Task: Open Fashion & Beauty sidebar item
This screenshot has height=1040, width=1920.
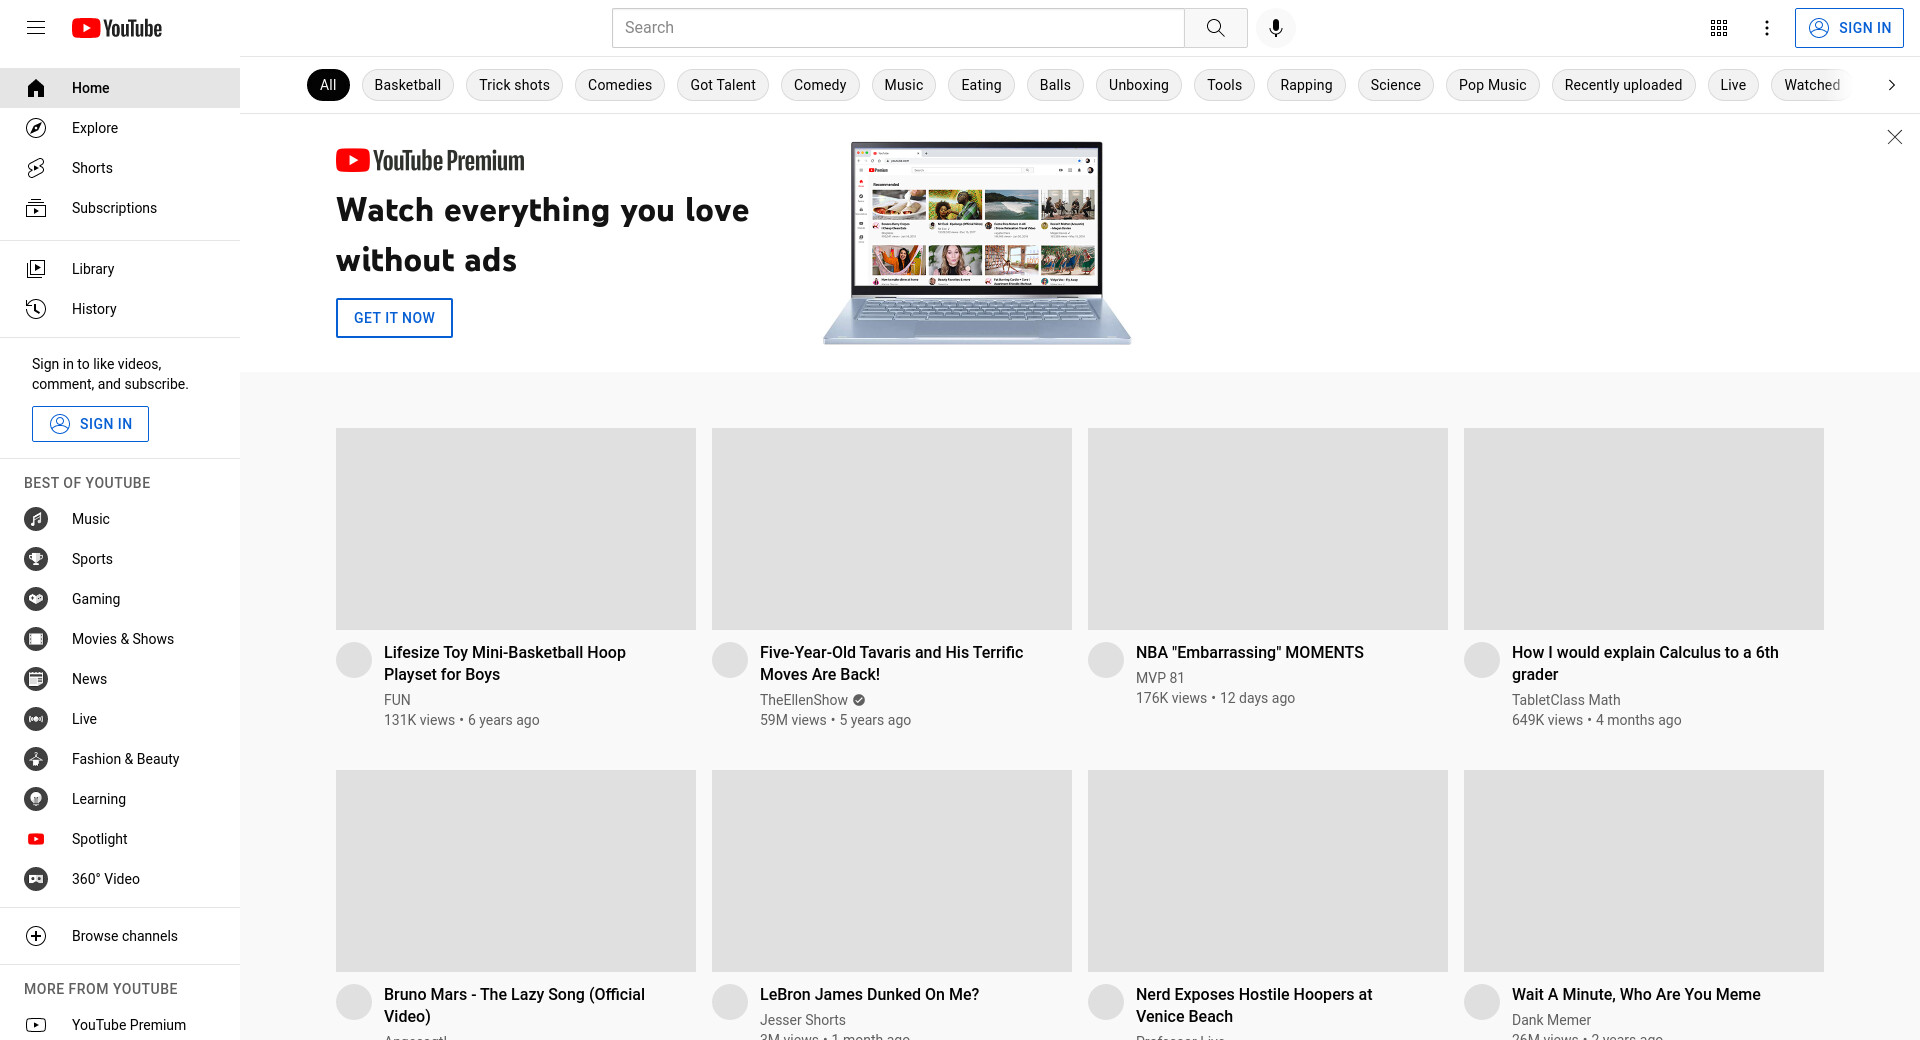Action: [120, 759]
